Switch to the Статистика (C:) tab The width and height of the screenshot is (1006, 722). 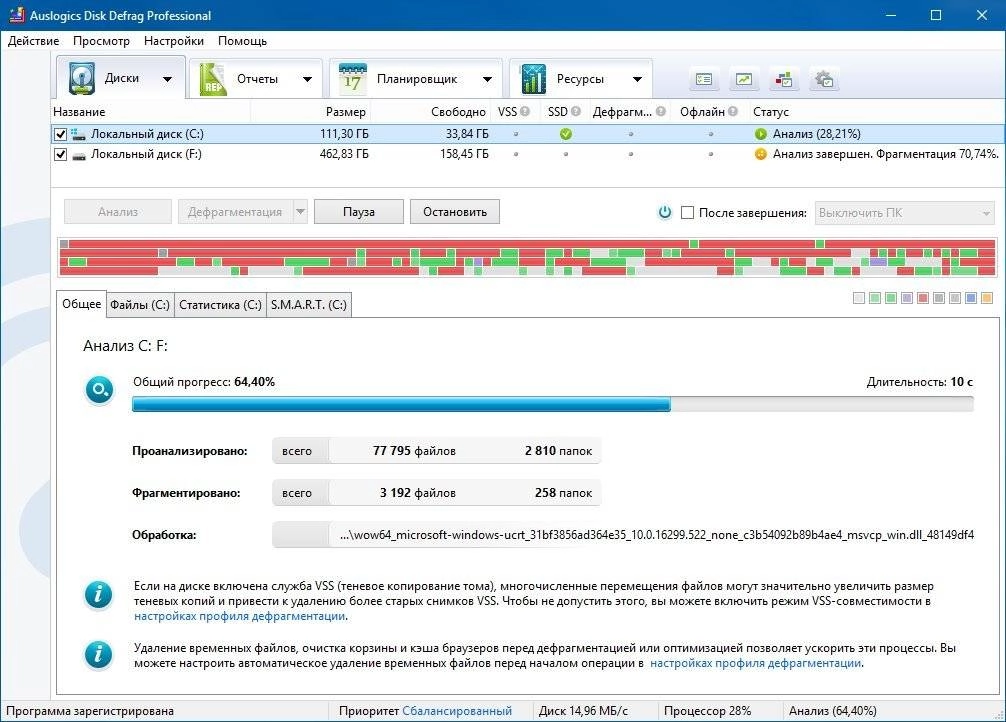pos(220,305)
